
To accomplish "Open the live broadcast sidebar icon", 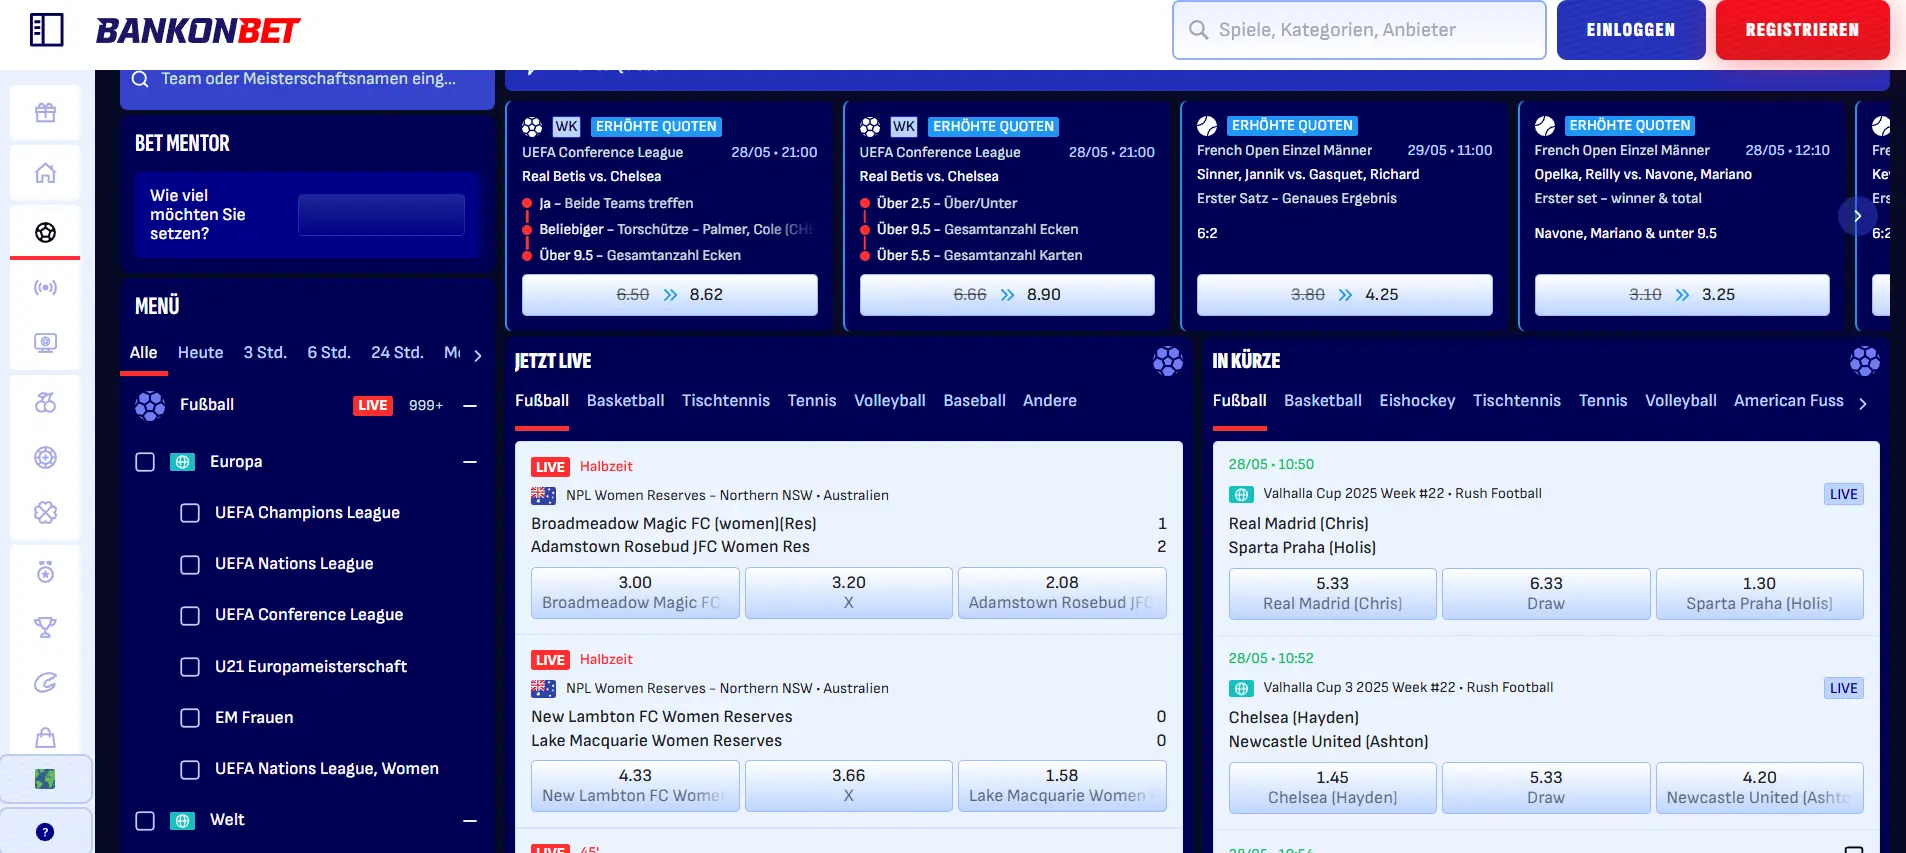I will click(x=45, y=288).
